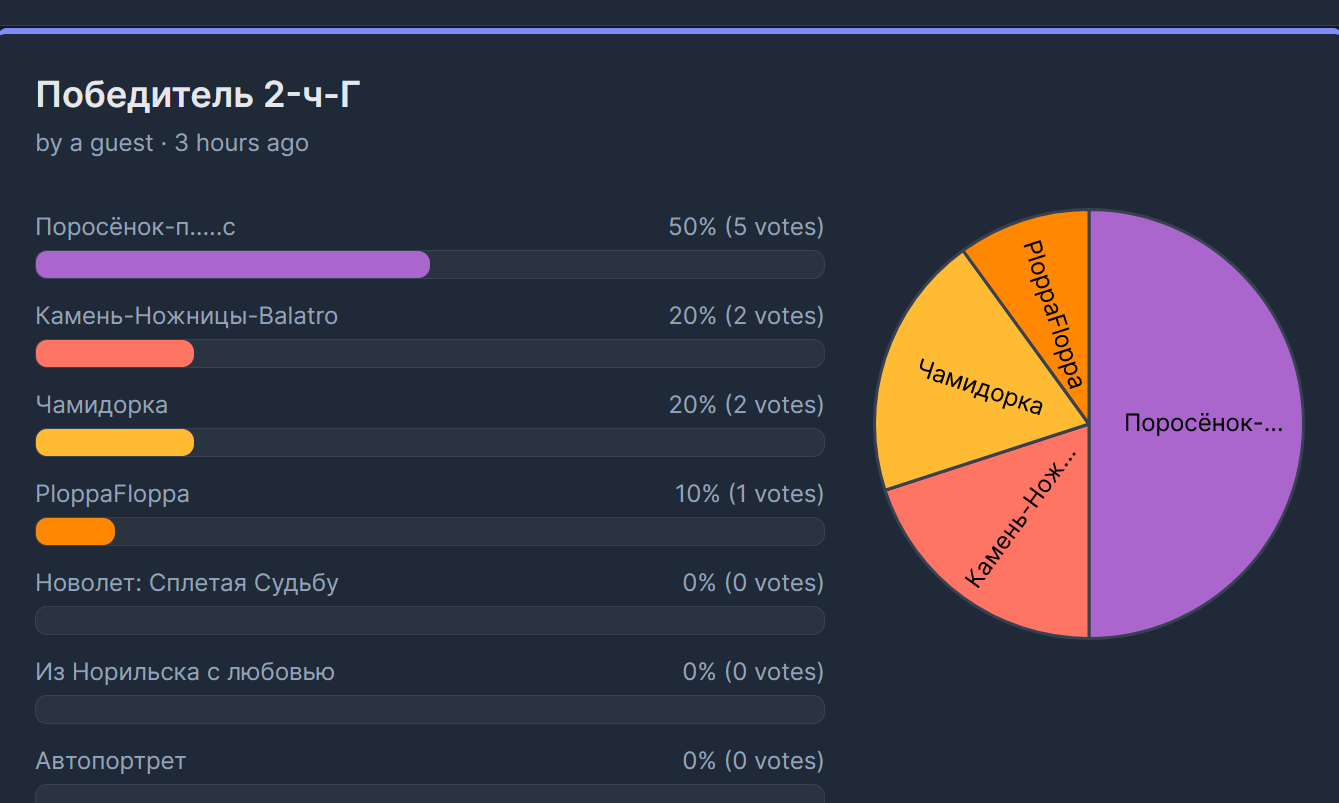This screenshot has width=1339, height=803.
Task: Click the "50% (5 votes)" result text
Action: (745, 227)
